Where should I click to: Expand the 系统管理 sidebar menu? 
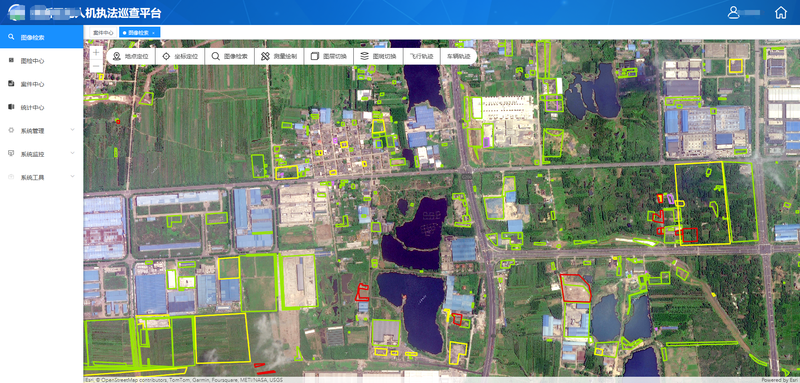click(x=41, y=131)
